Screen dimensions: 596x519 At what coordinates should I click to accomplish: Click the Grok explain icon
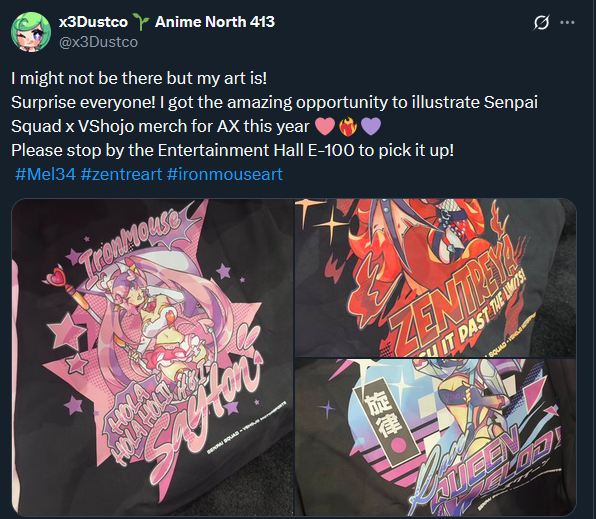541,22
